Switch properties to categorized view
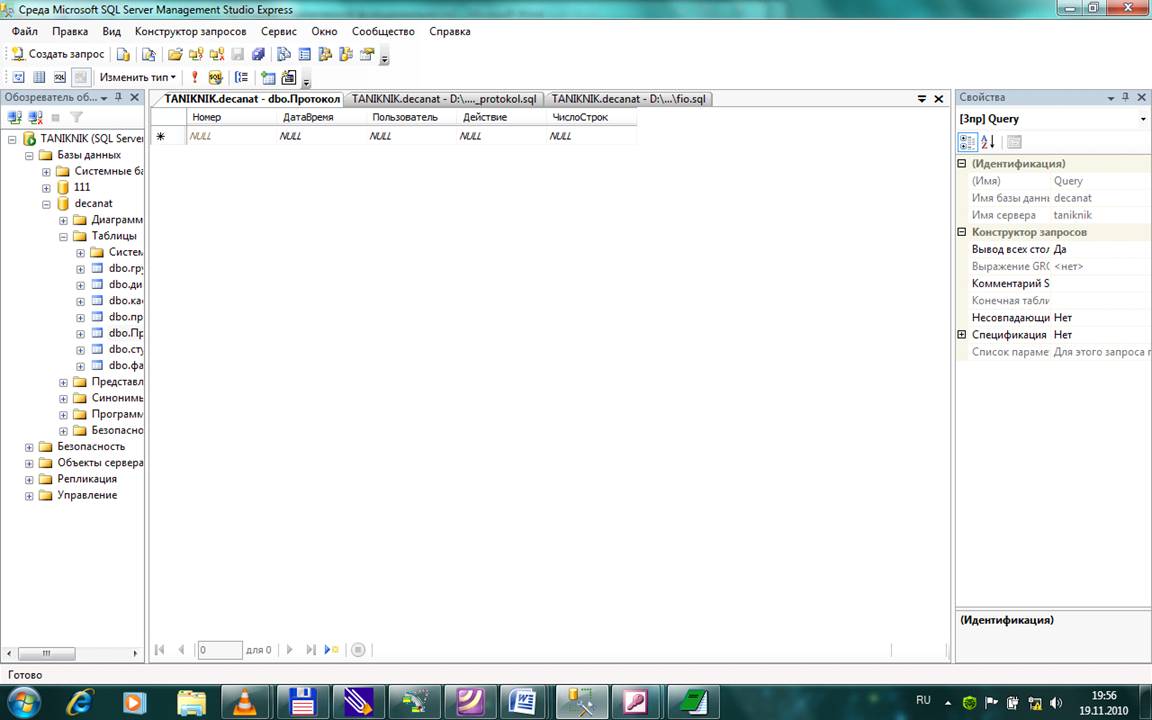Image resolution: width=1152 pixels, height=720 pixels. tap(968, 142)
